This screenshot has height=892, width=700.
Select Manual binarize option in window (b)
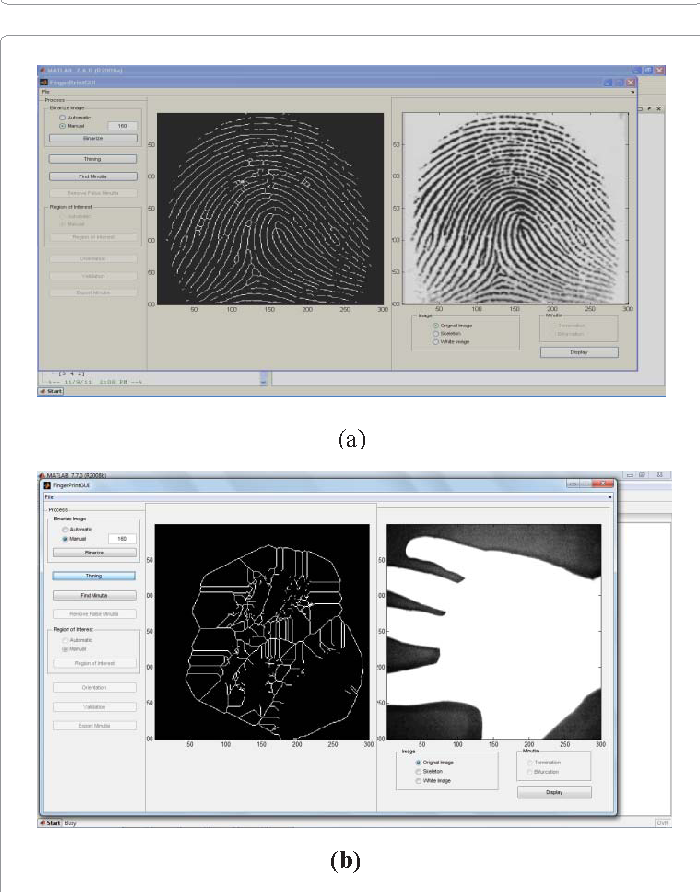point(65,539)
